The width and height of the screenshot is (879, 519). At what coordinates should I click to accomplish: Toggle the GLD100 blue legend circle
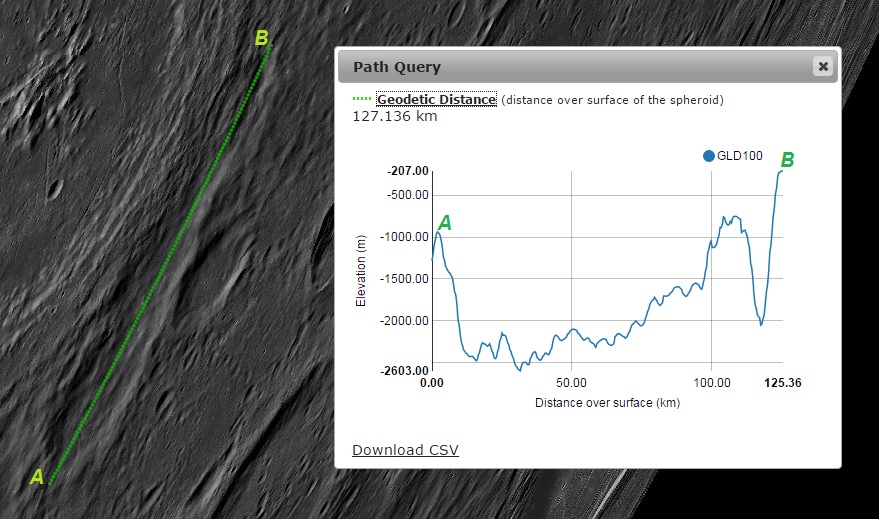point(709,156)
